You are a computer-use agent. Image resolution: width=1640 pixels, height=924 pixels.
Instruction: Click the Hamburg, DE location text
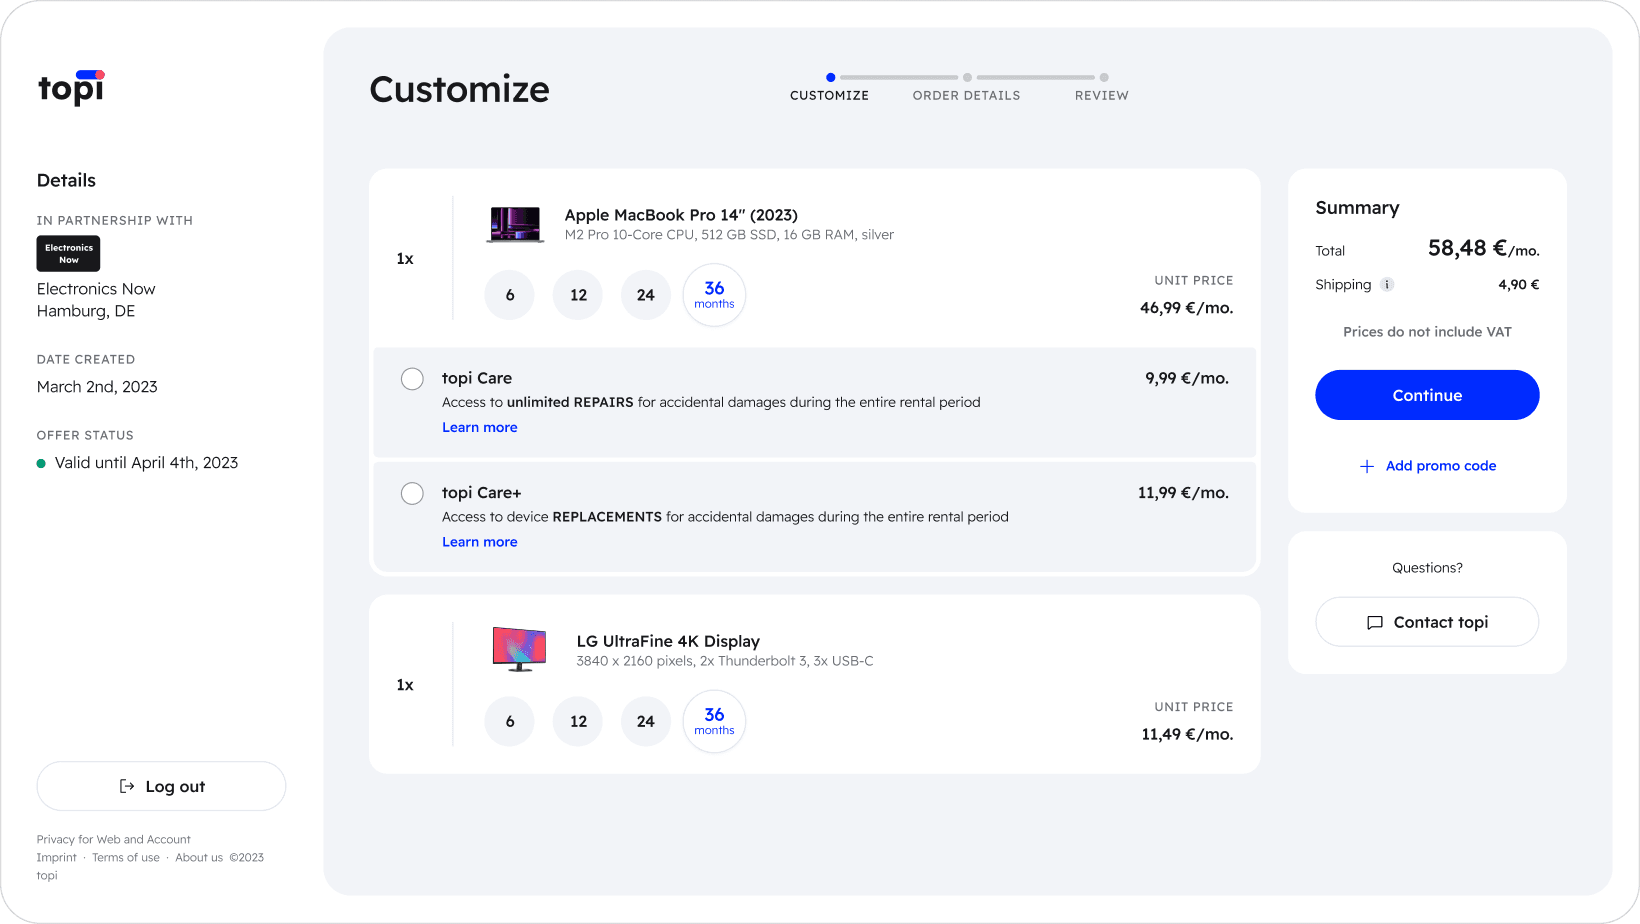(x=86, y=311)
